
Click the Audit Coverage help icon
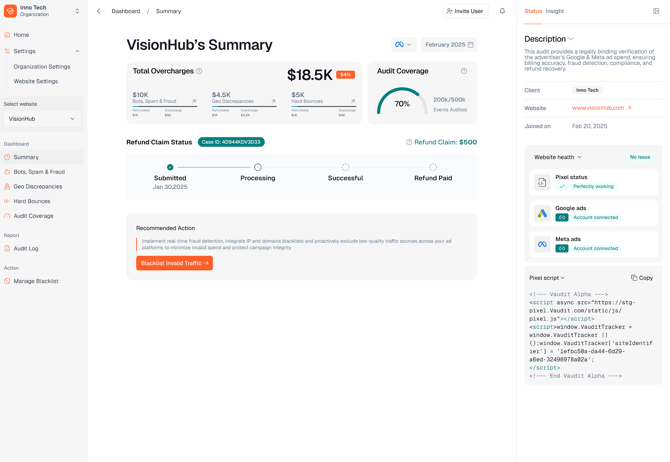464,71
